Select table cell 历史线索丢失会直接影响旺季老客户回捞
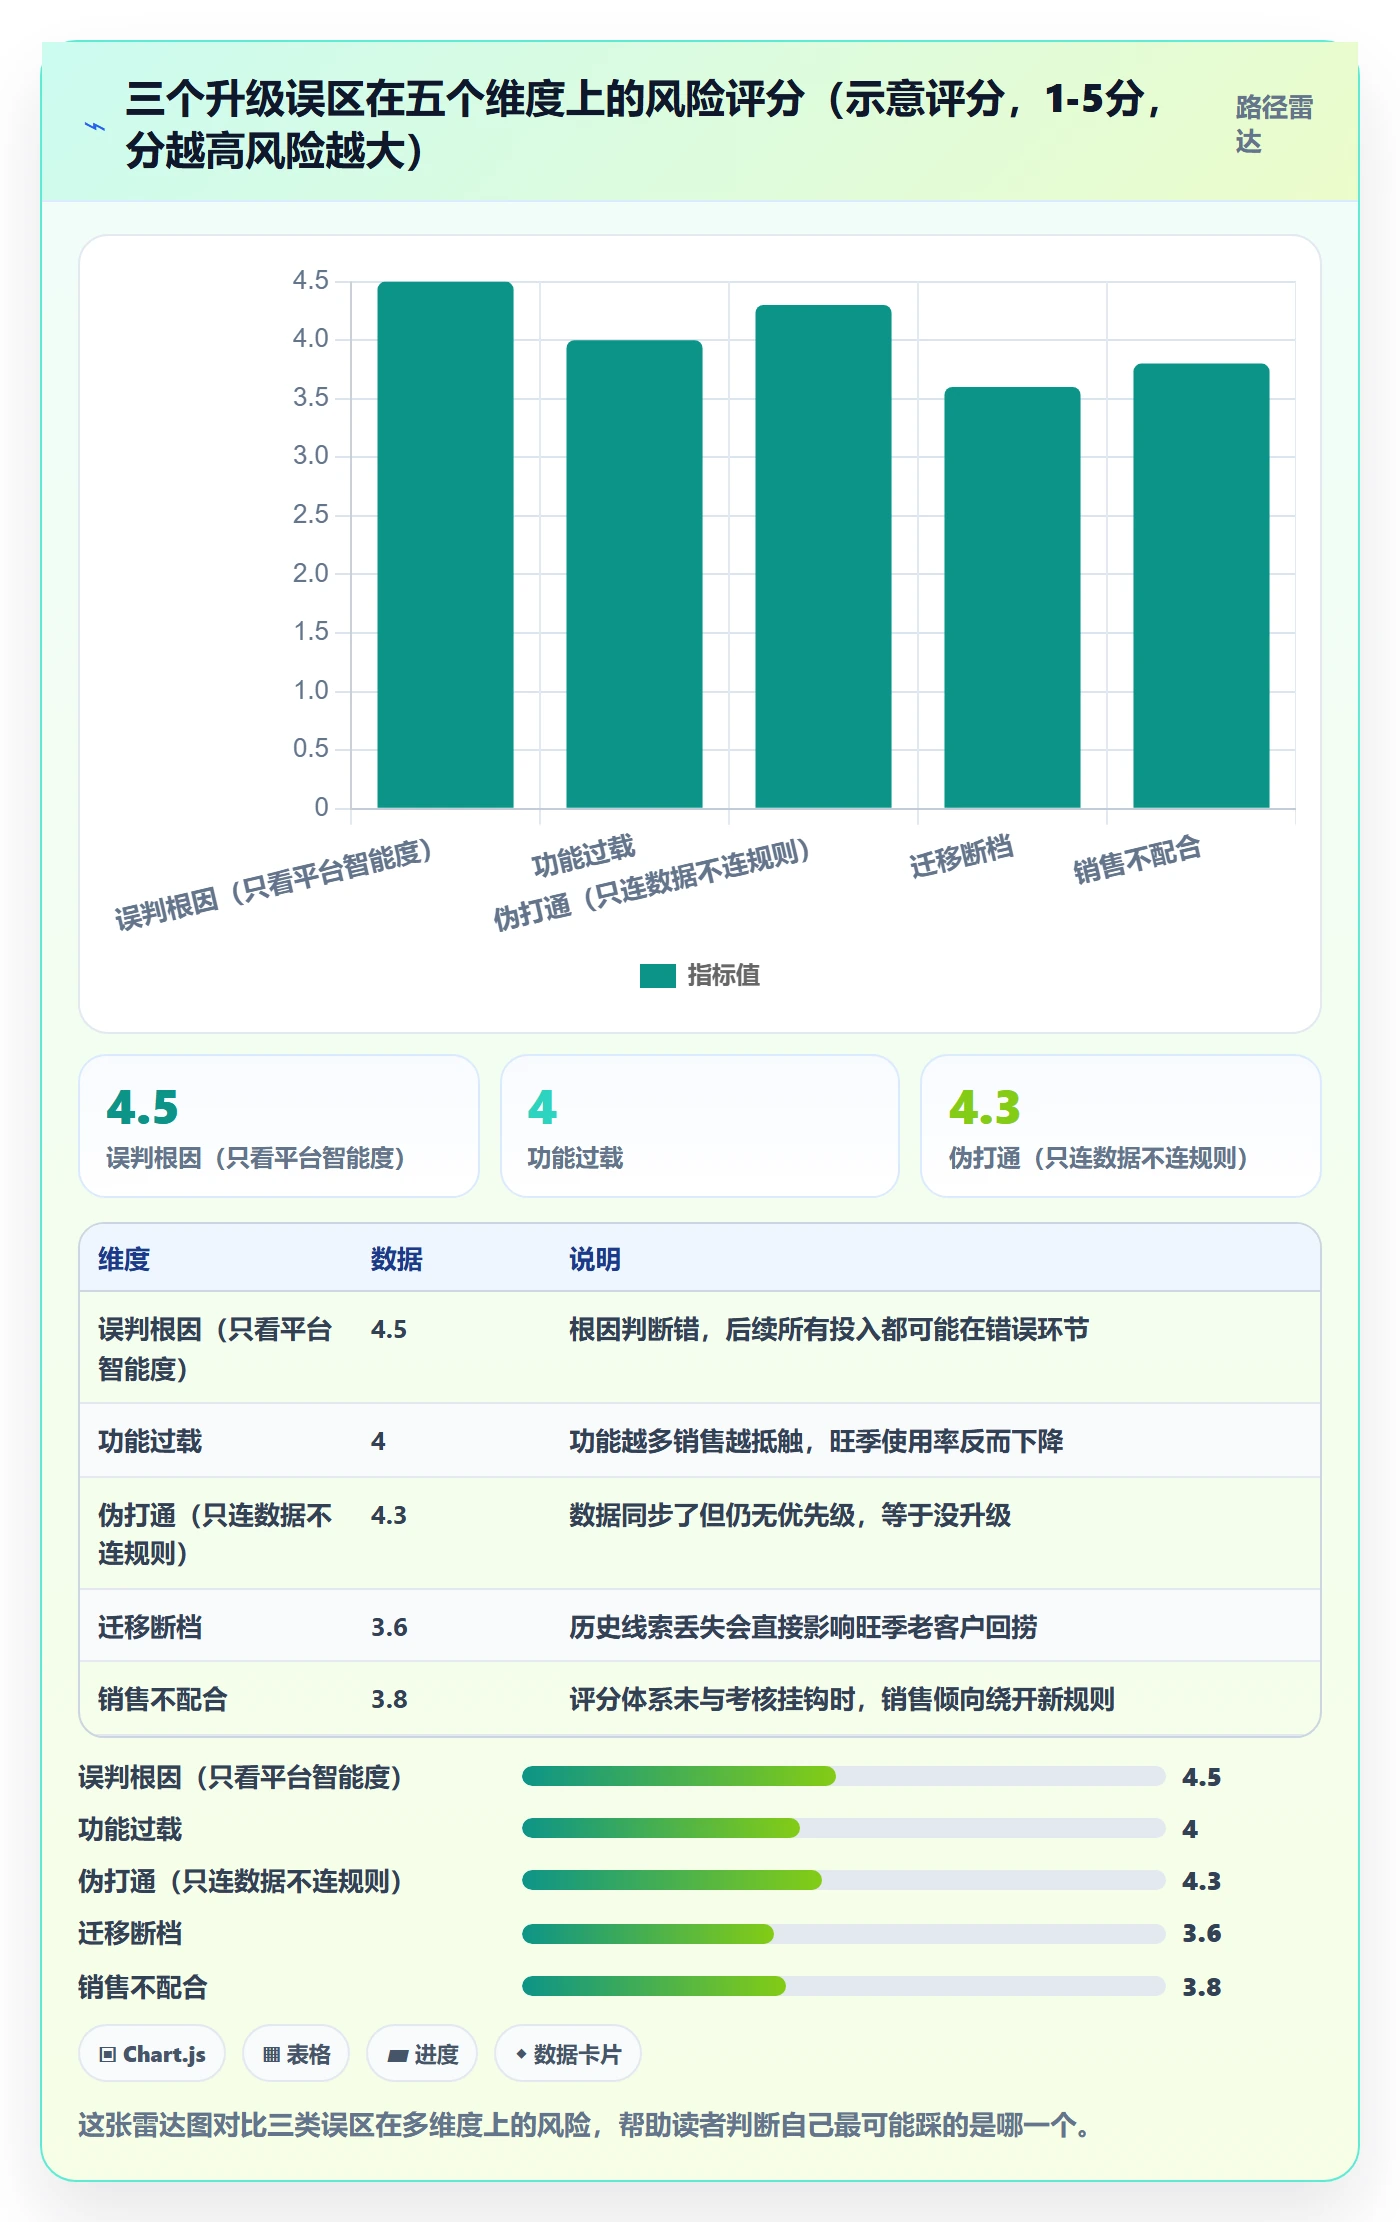 [803, 1627]
